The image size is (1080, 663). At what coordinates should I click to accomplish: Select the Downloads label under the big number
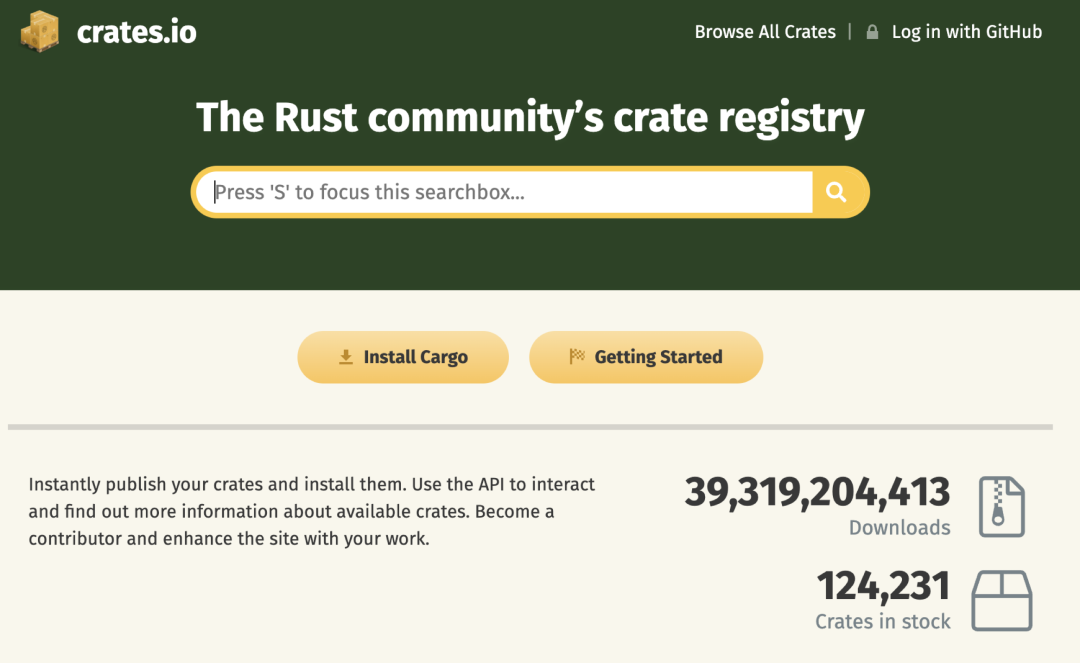[x=899, y=528]
